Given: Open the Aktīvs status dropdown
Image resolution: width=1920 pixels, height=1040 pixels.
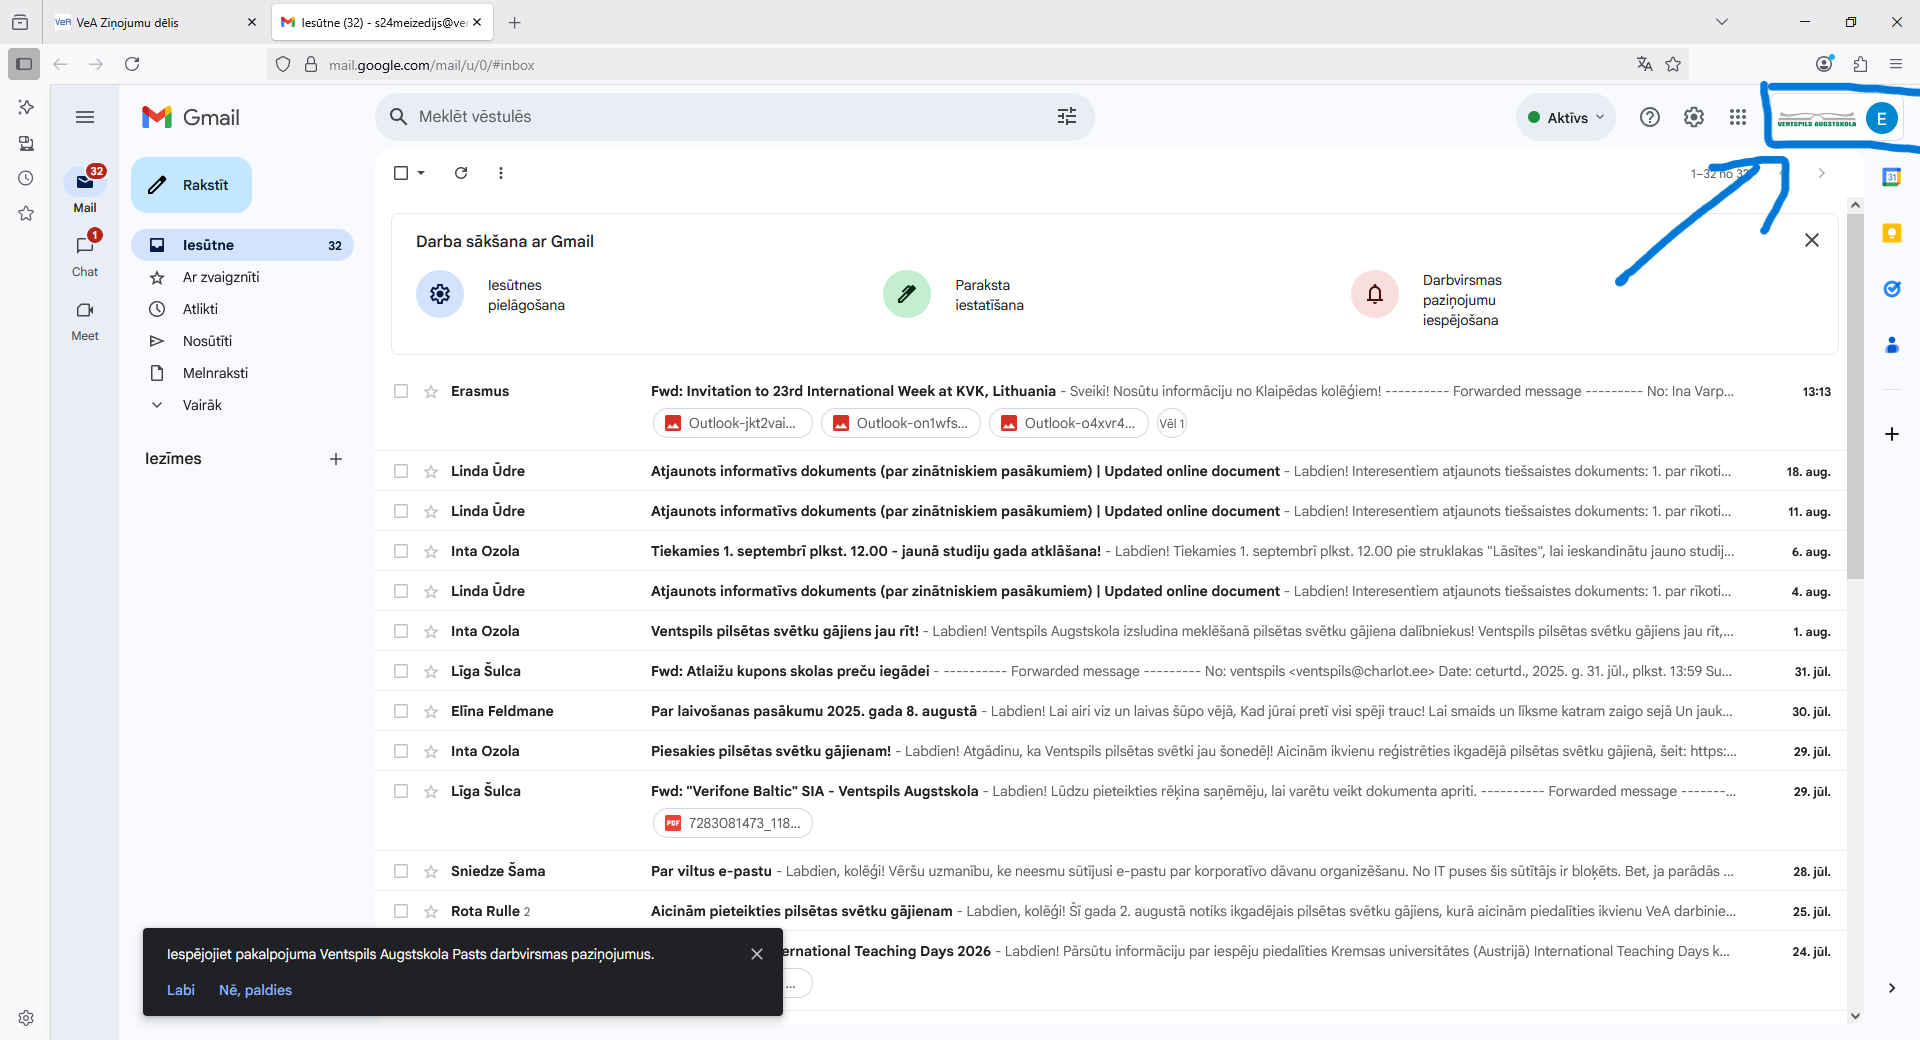Looking at the screenshot, I should point(1565,117).
